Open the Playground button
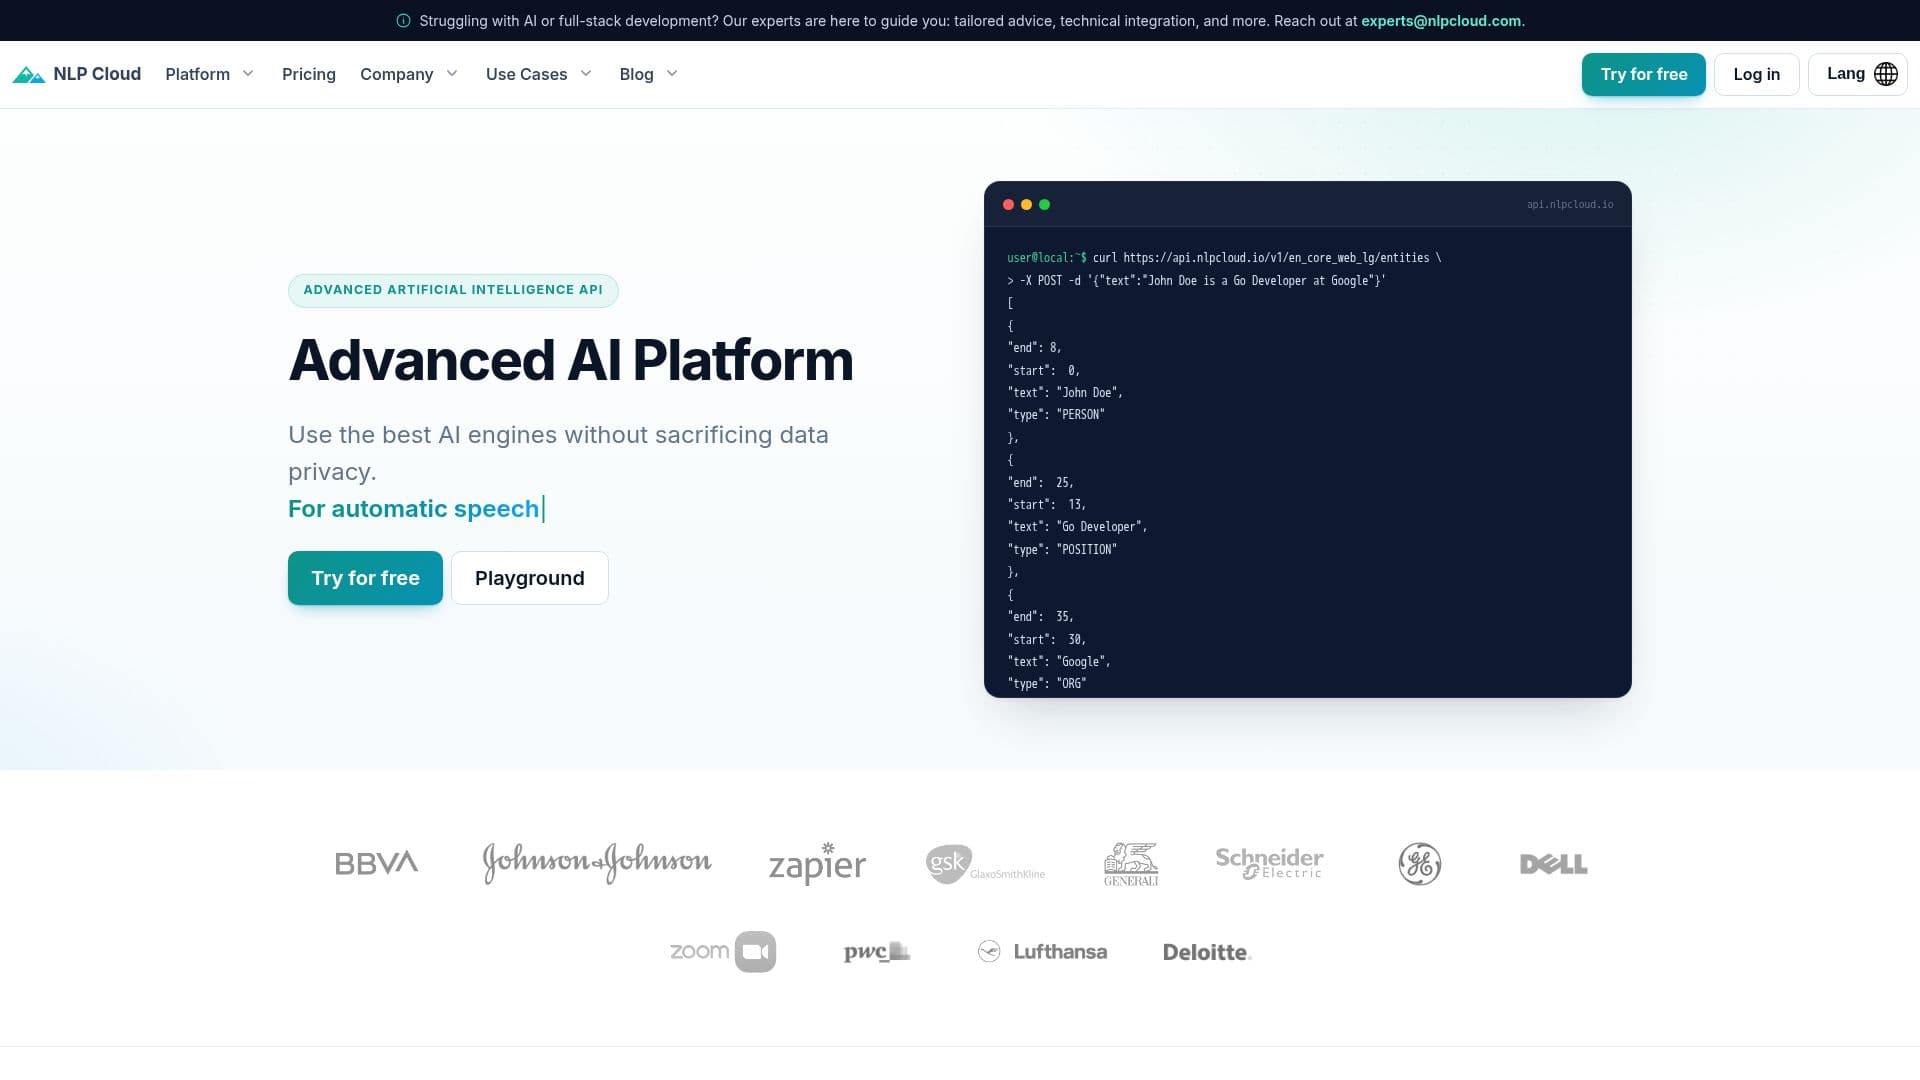Screen dimensions: 1920x1080 529,578
